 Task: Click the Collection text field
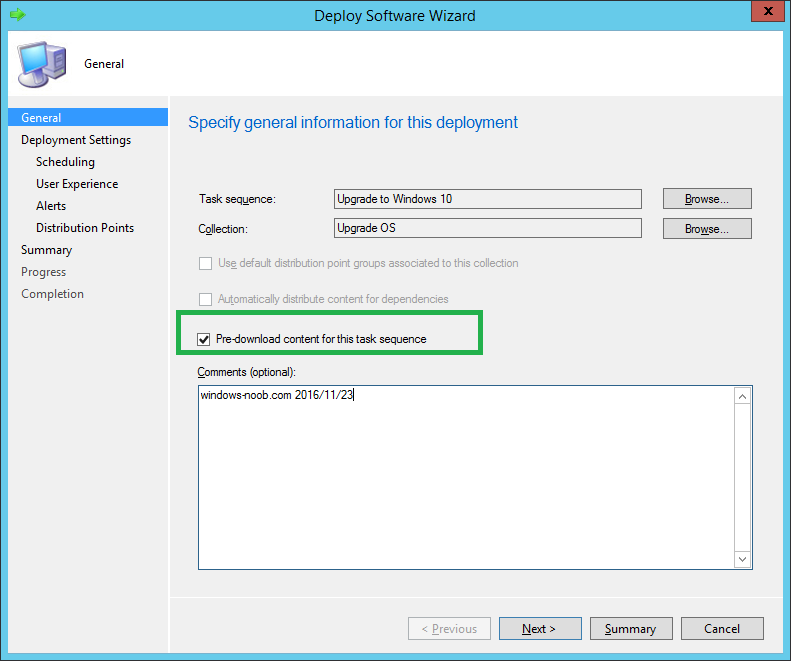tap(487, 228)
